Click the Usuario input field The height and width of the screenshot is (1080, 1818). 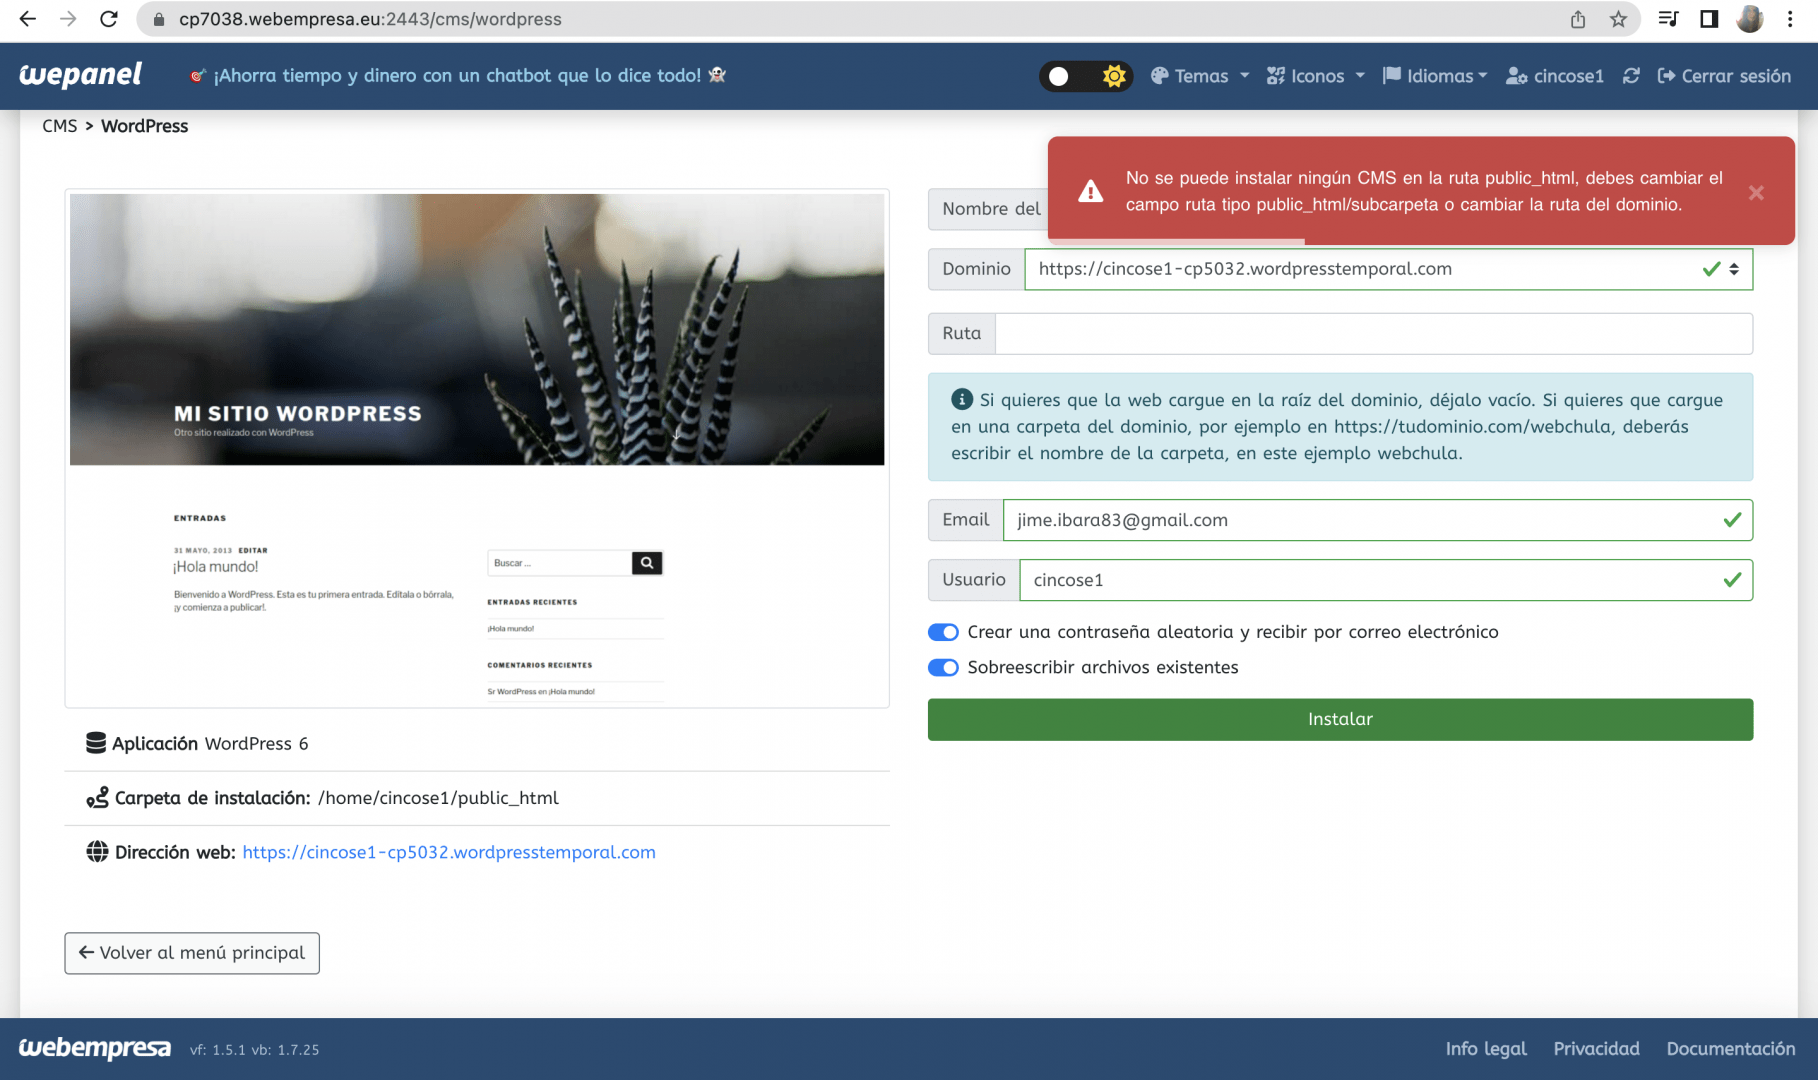[x=1386, y=580]
